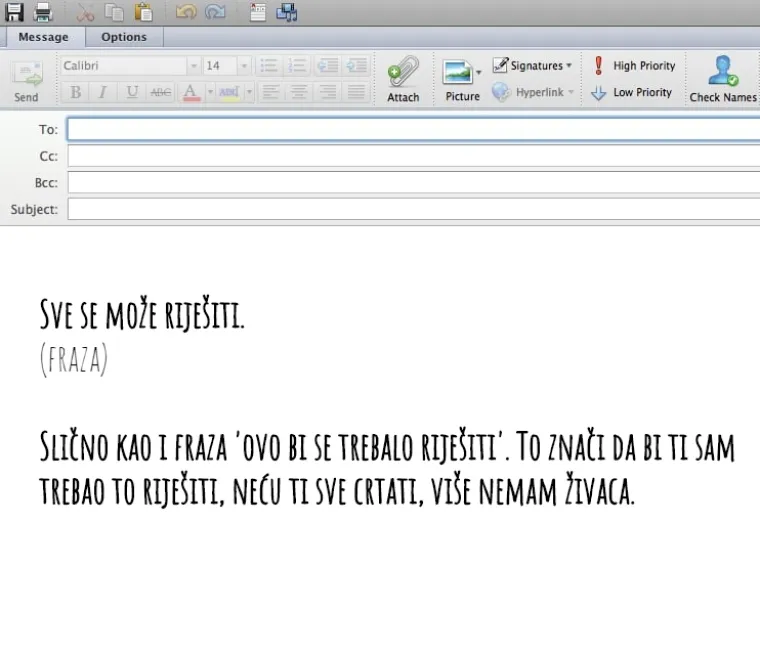Toggle Italic formatting button
This screenshot has width=760, height=652.
click(x=102, y=92)
